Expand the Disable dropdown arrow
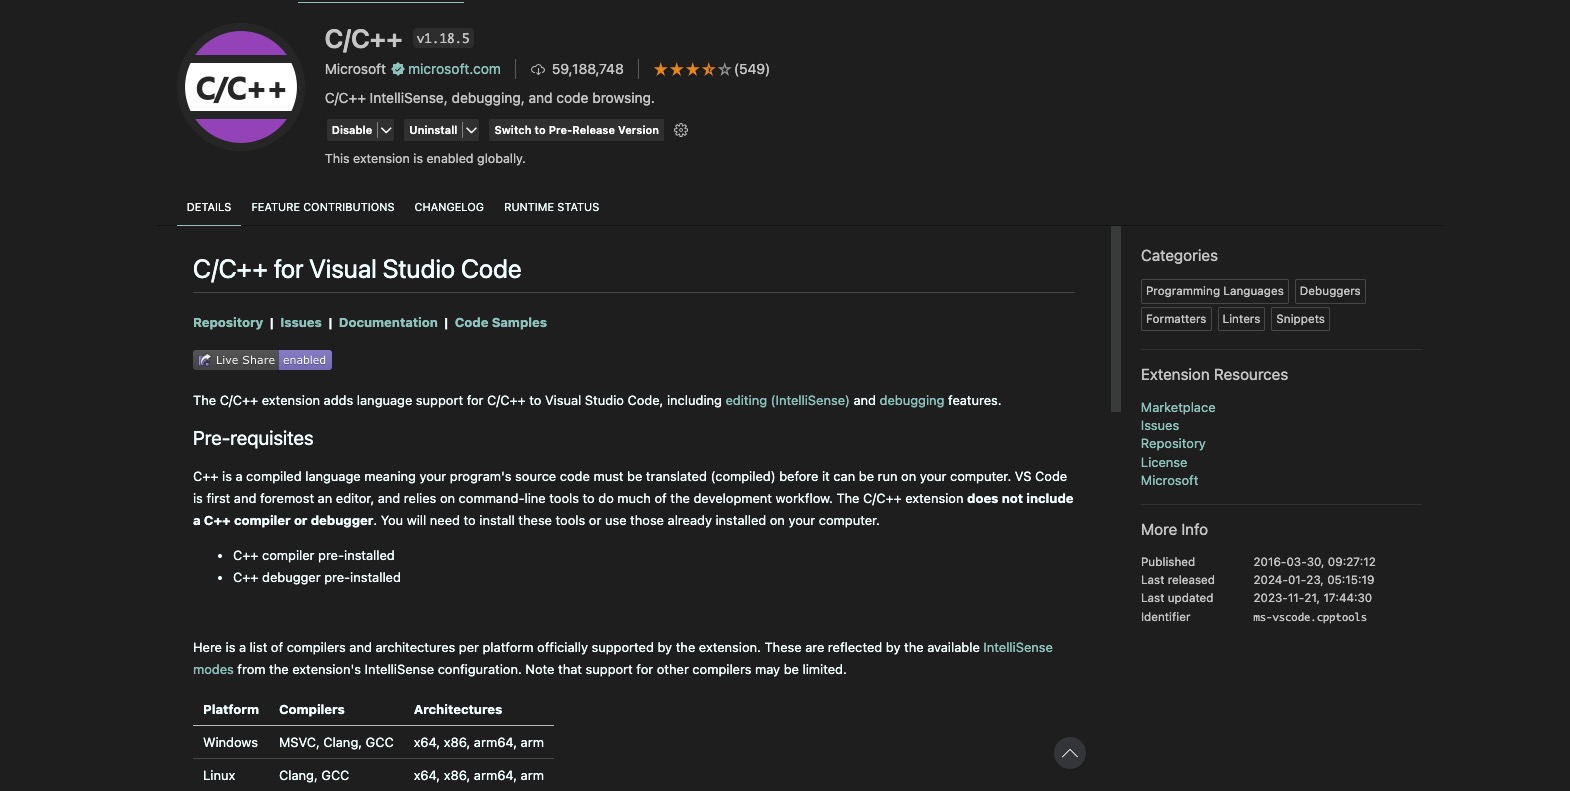Image resolution: width=1570 pixels, height=791 pixels. tap(386, 130)
